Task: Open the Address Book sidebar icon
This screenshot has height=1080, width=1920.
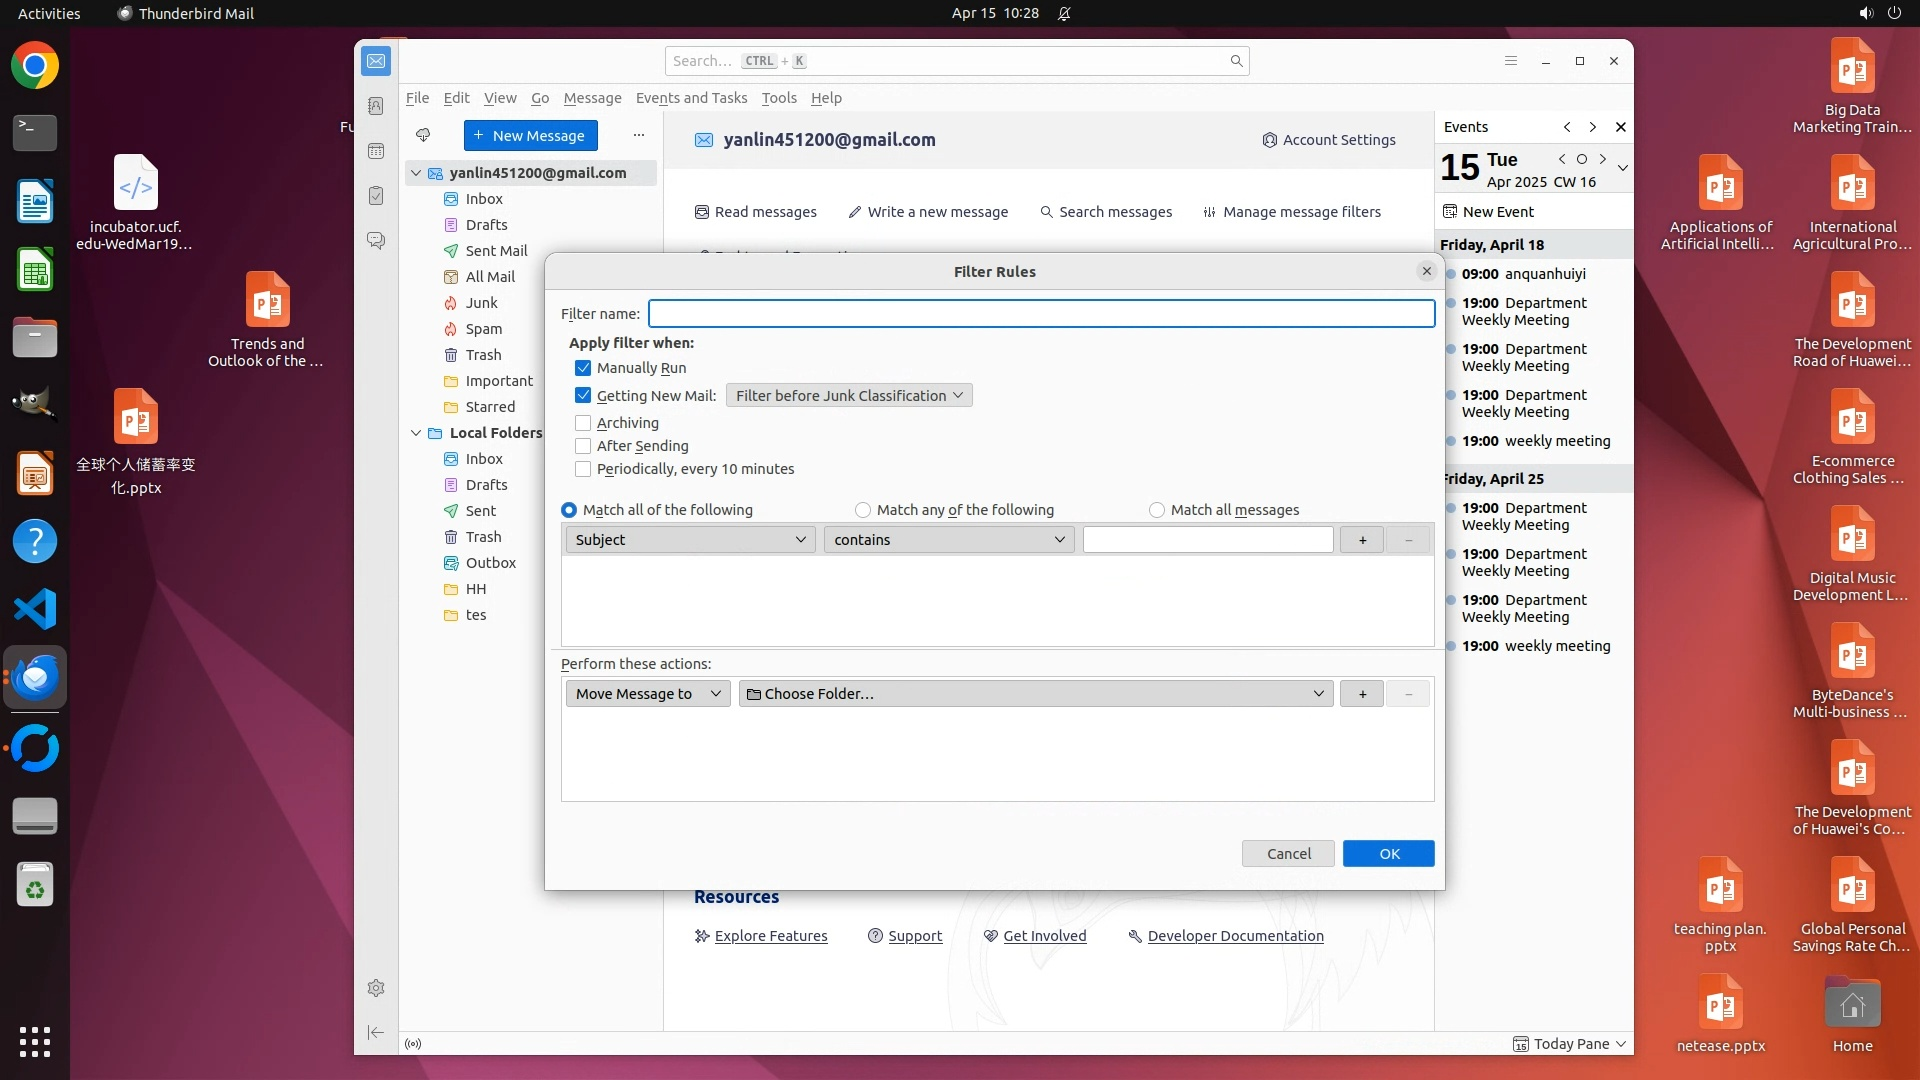Action: [376, 106]
